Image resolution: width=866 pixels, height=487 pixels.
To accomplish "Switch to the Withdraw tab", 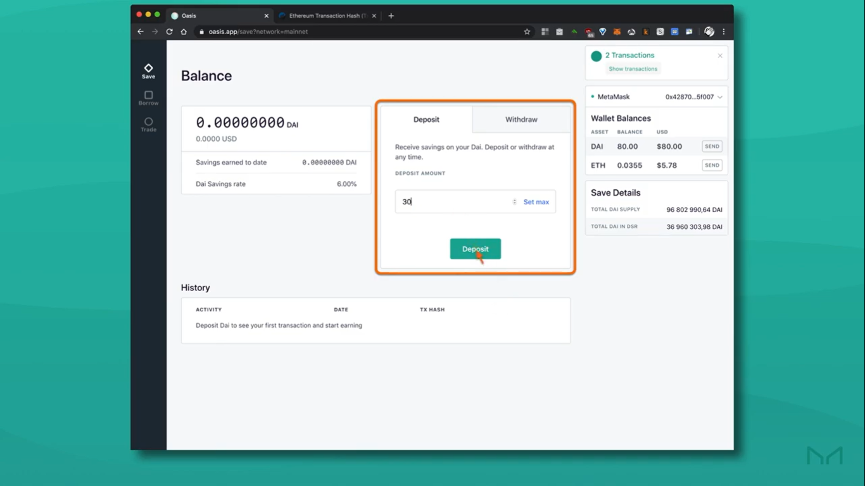I will (x=521, y=119).
